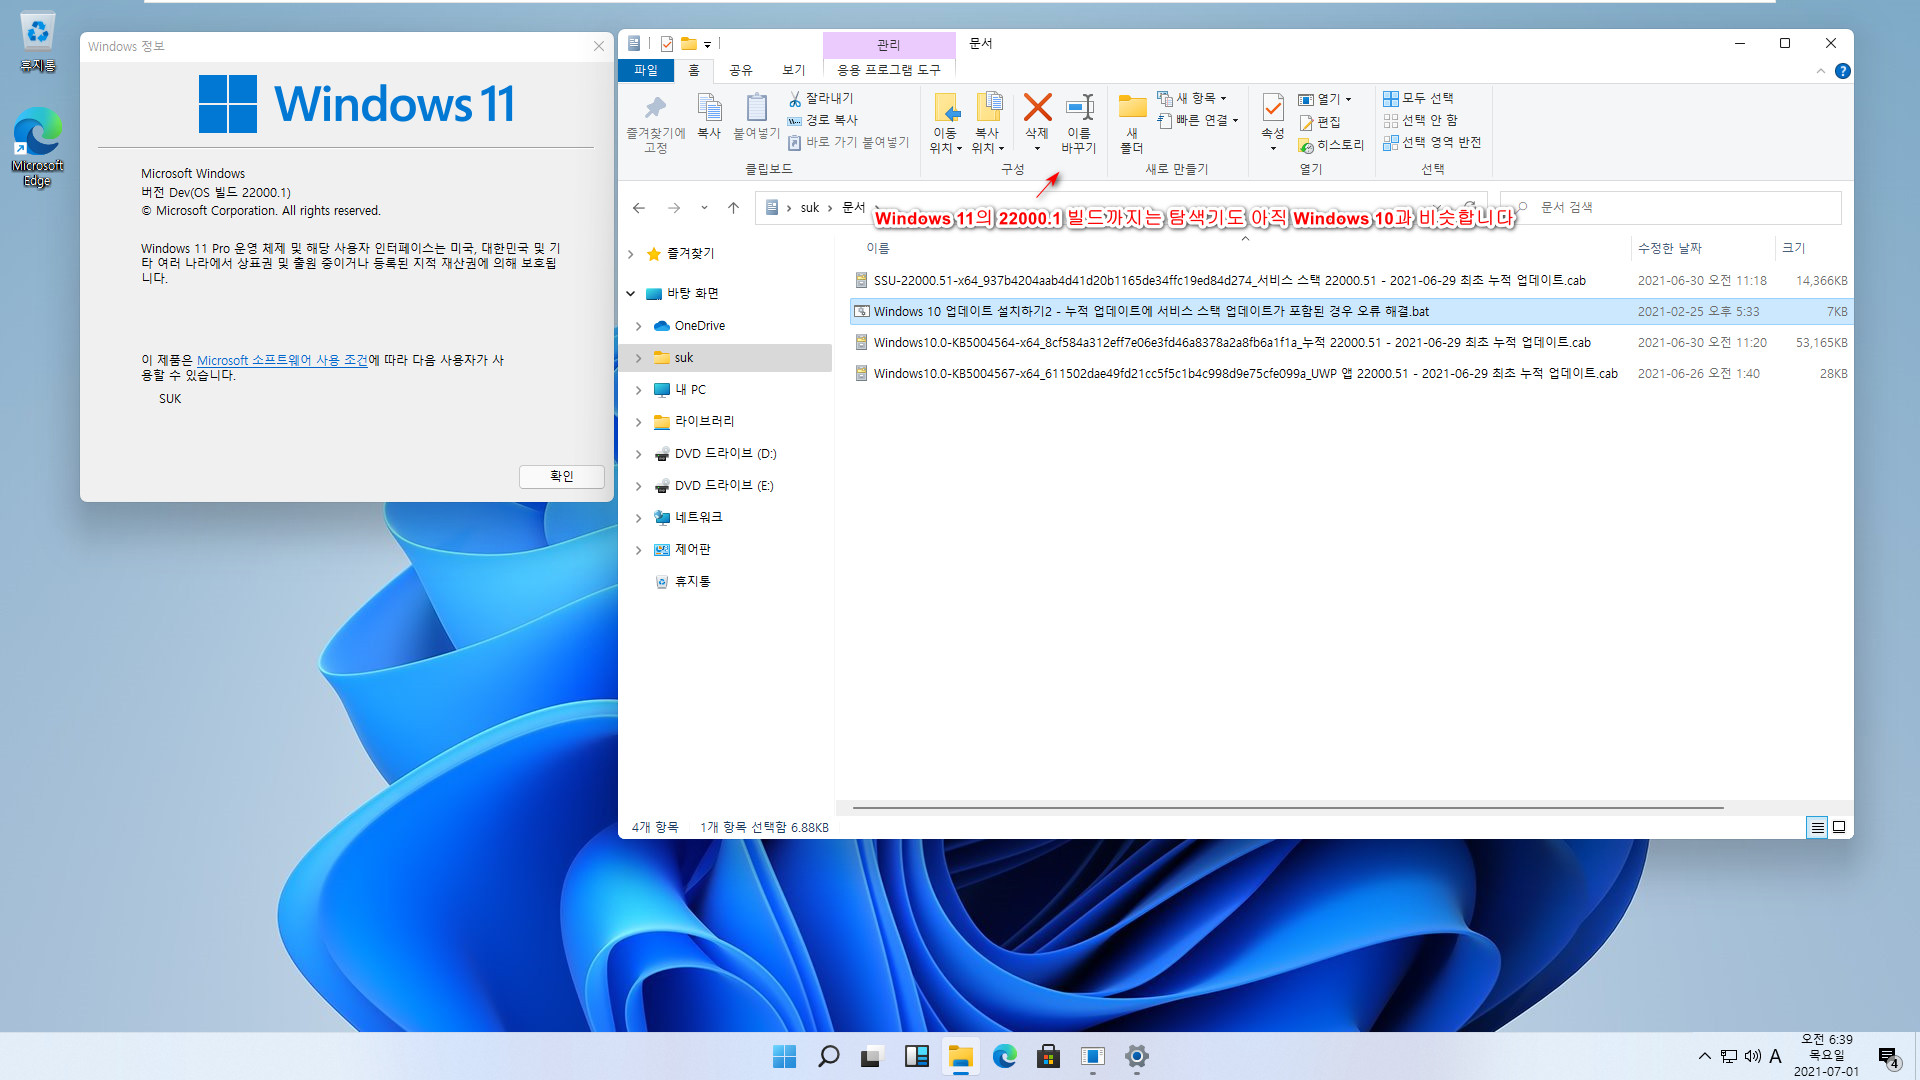Image resolution: width=1920 pixels, height=1080 pixels.
Task: Open the Microsoft software license terms link
Action: 282,360
